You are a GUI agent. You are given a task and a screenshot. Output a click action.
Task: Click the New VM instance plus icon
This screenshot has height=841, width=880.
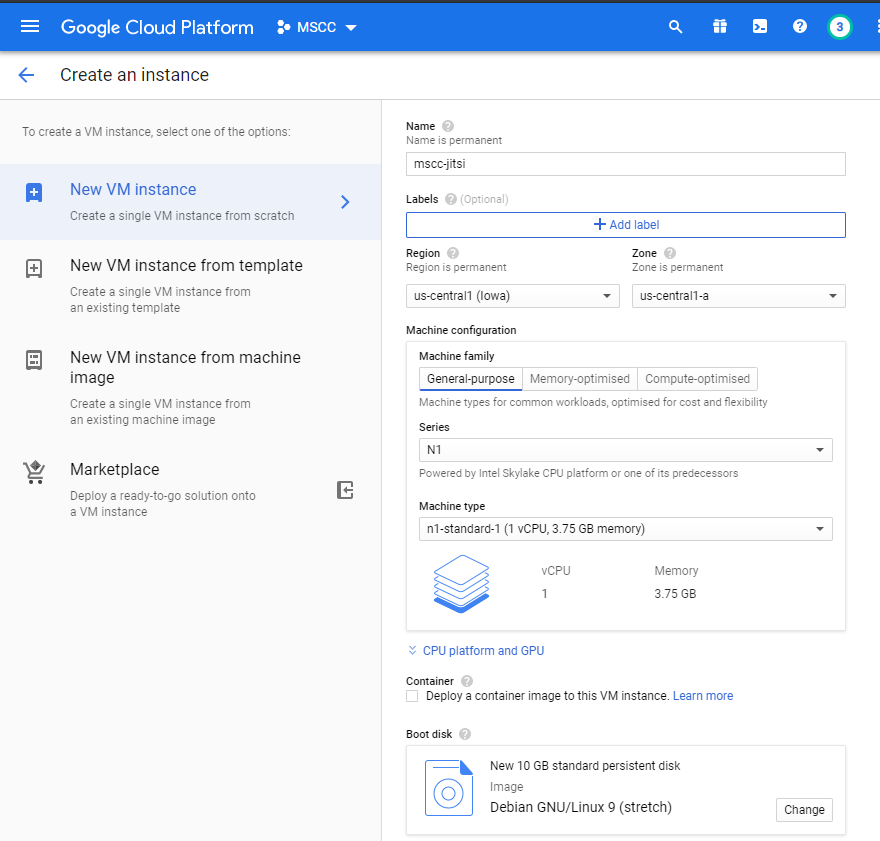[x=34, y=192]
